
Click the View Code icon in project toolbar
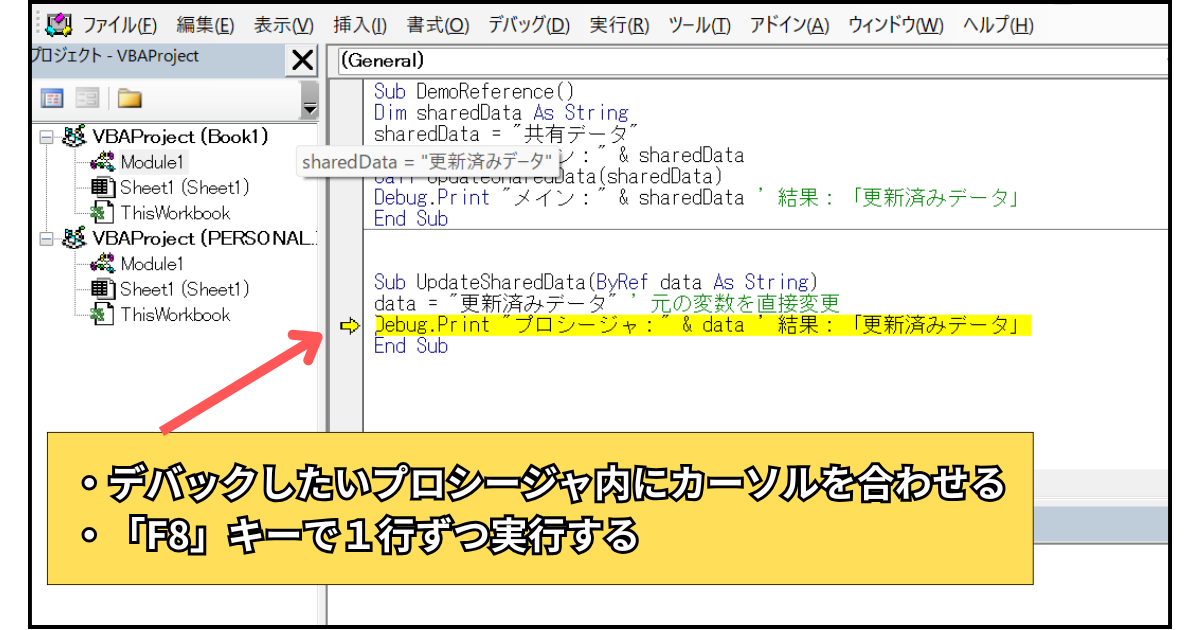[x=52, y=98]
